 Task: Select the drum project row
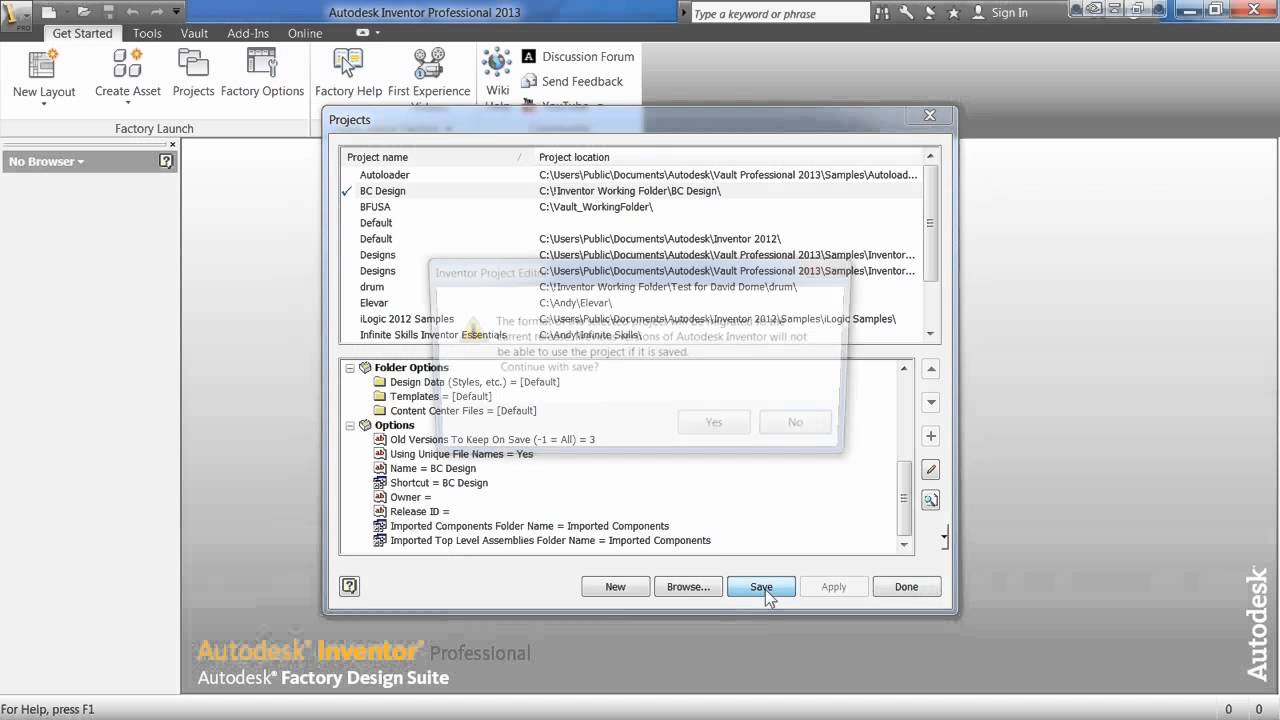click(631, 287)
